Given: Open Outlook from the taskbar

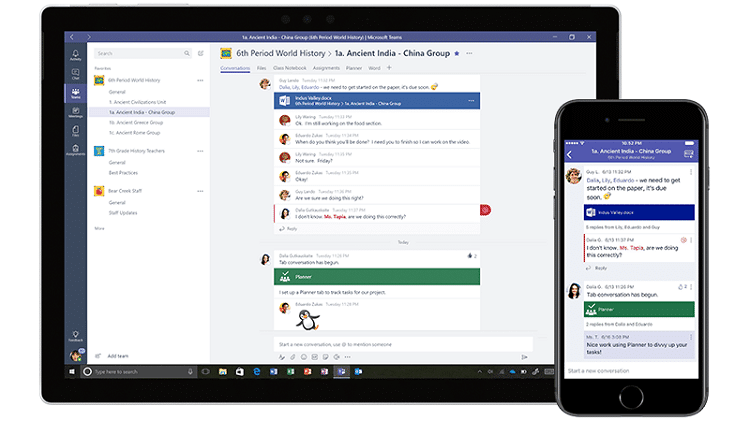Looking at the screenshot, I should (x=358, y=372).
